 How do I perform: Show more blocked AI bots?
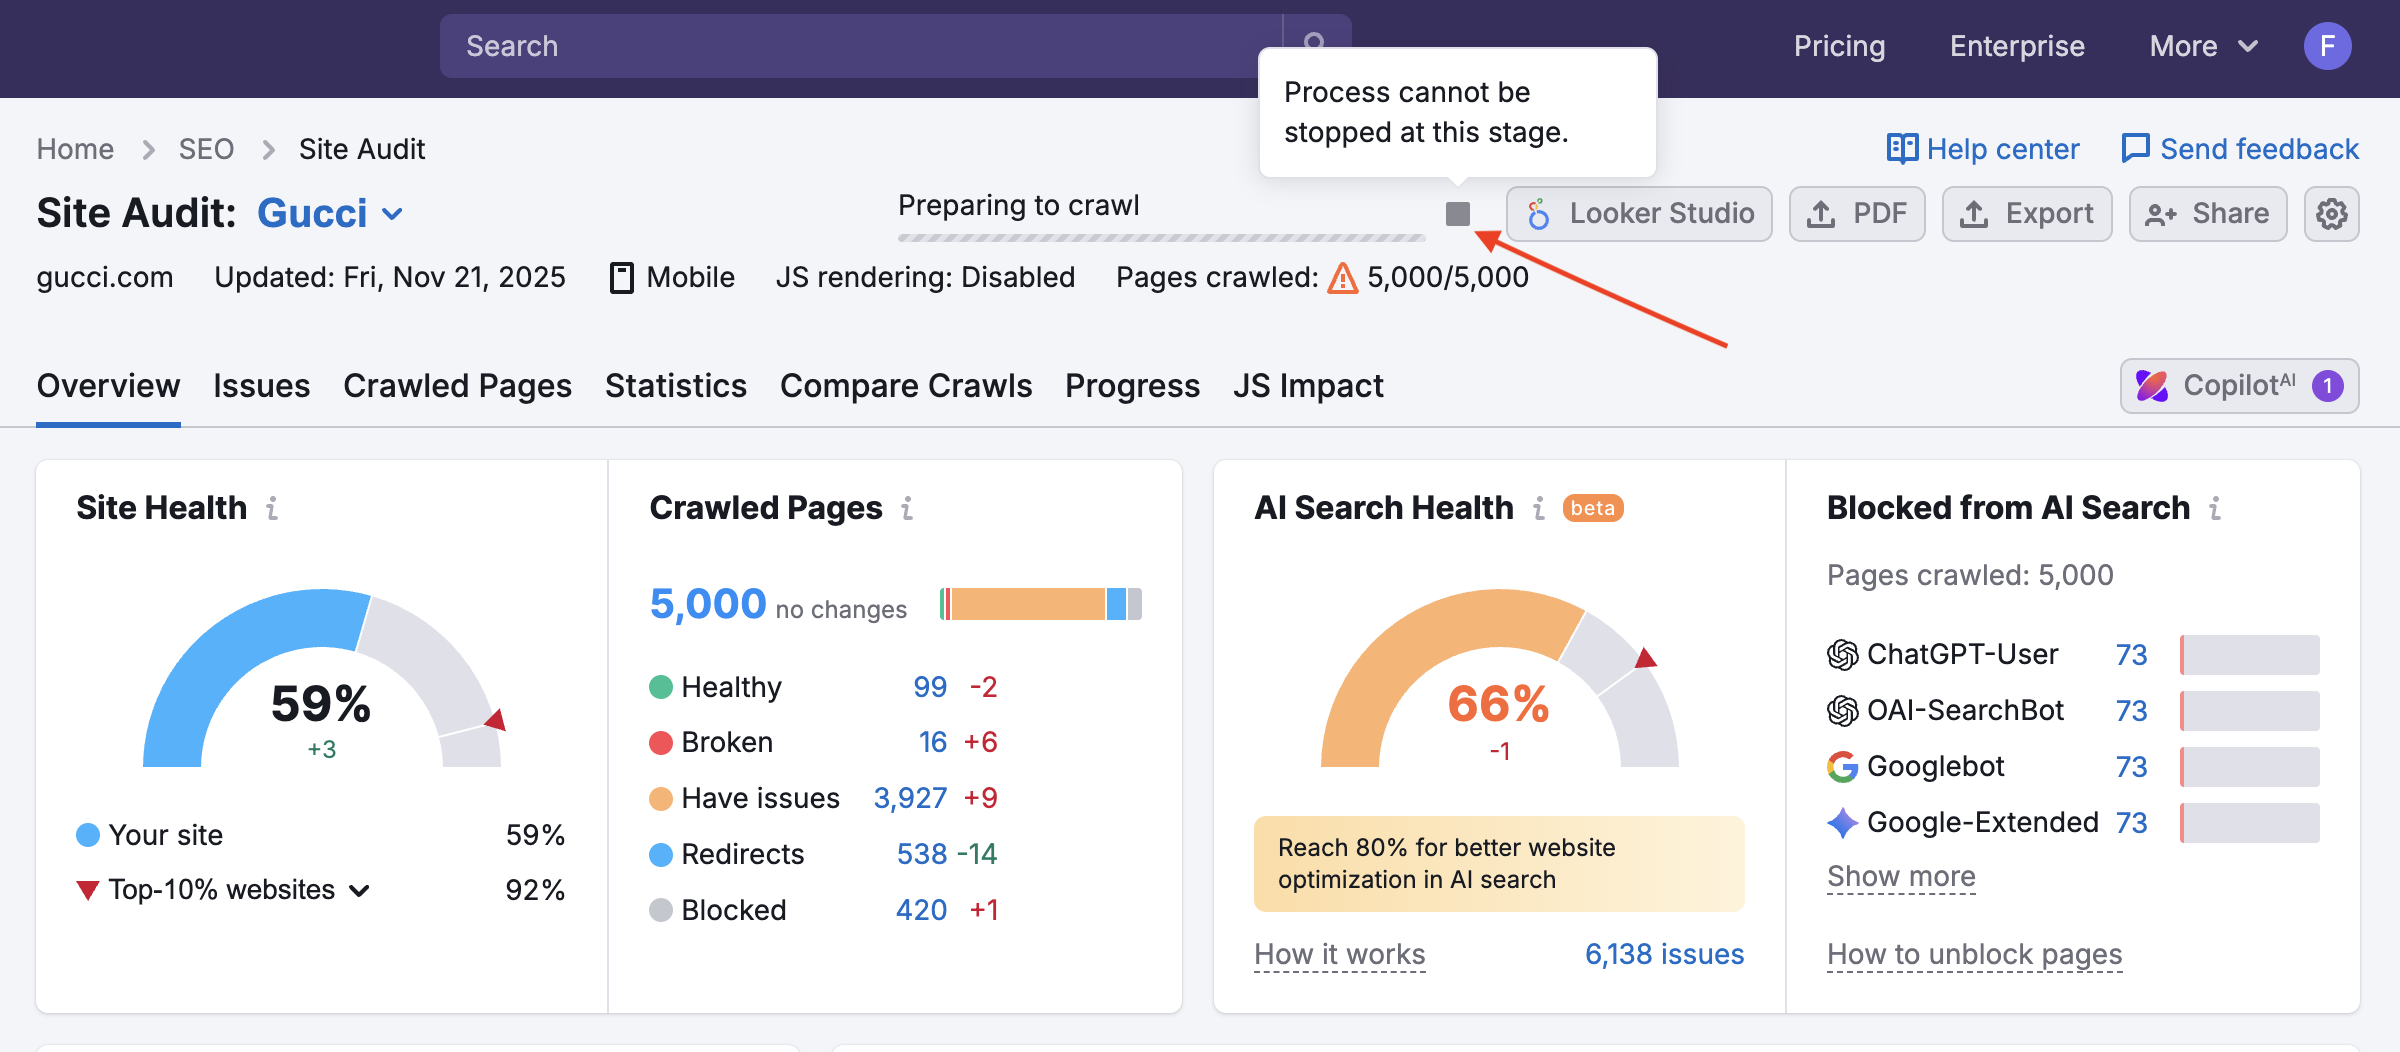point(1900,876)
